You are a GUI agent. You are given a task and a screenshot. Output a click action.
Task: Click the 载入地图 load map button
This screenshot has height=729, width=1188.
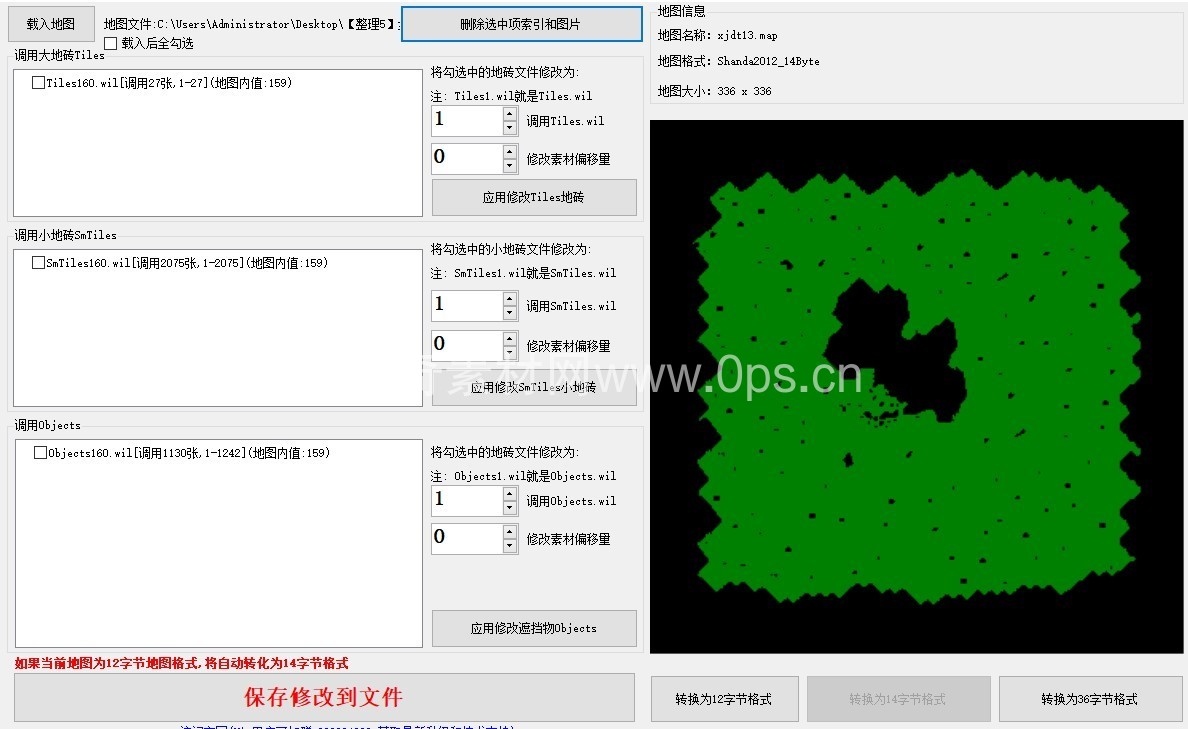(x=50, y=24)
